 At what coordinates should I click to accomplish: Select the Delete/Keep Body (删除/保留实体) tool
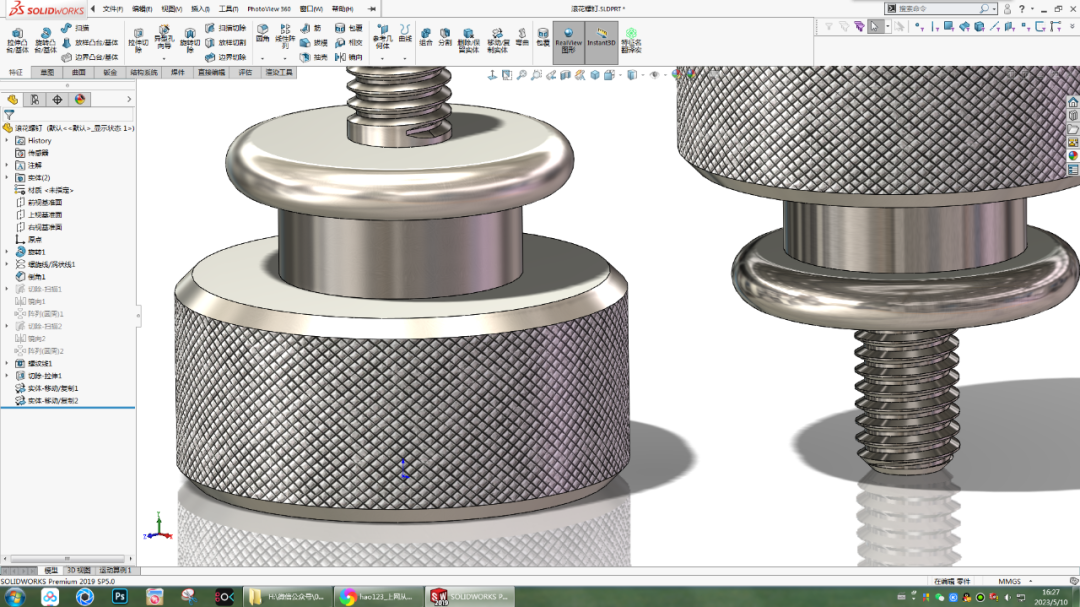[x=468, y=41]
